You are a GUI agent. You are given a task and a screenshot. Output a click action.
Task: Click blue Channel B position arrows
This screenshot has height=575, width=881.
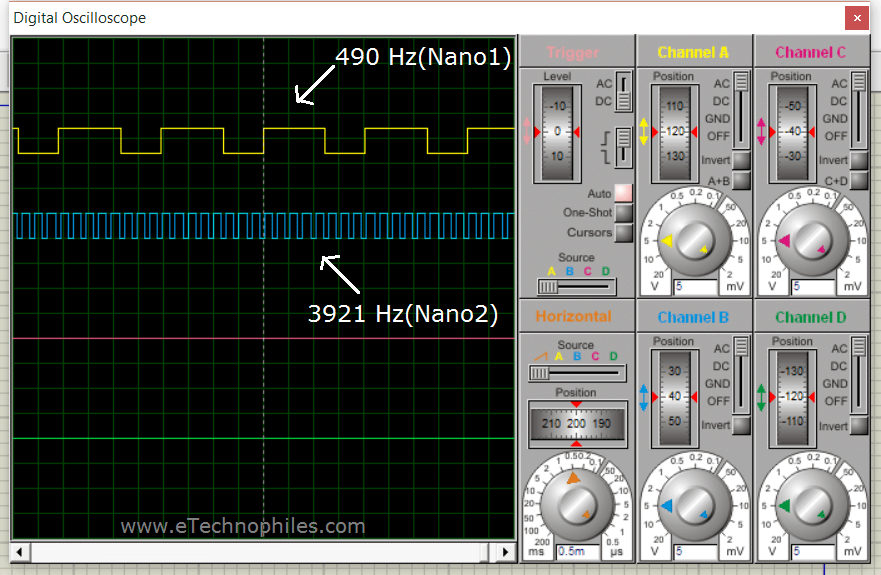[x=644, y=397]
